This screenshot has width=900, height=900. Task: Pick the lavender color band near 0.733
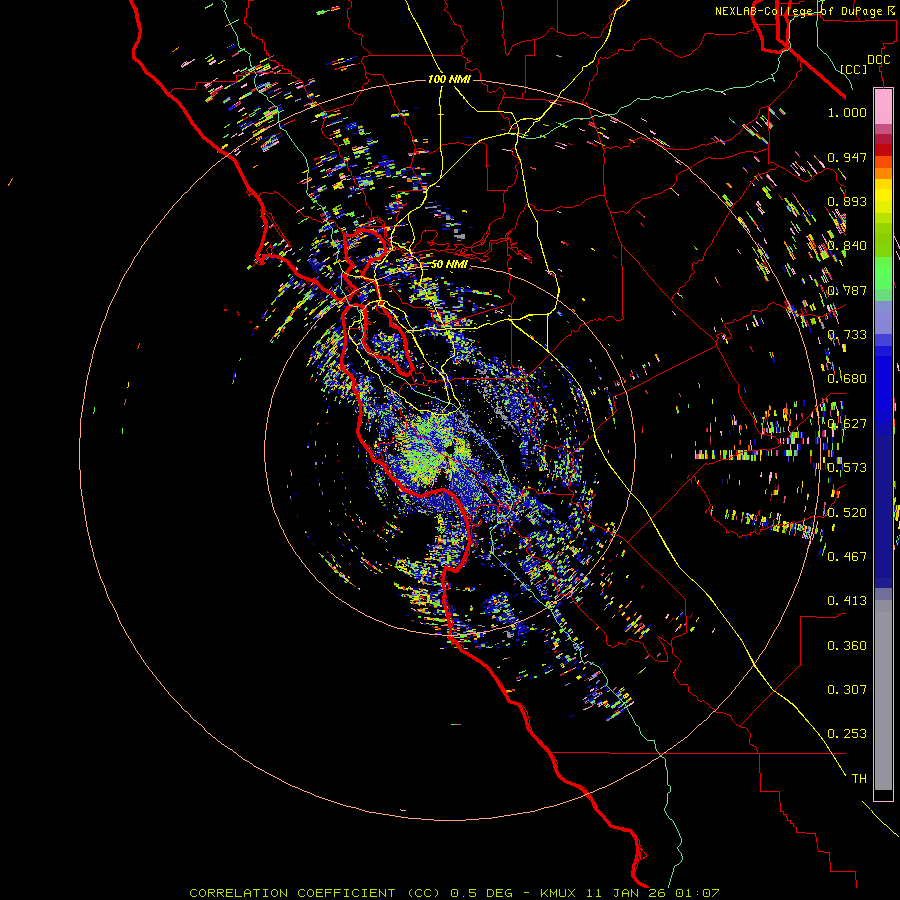coord(883,317)
